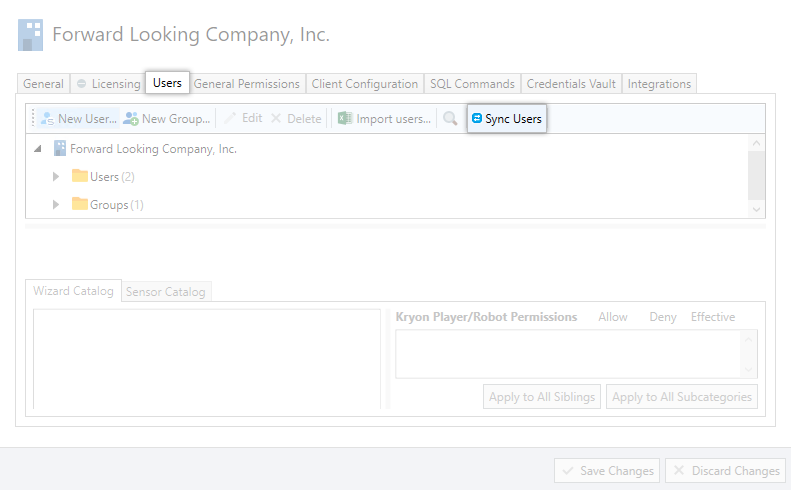
Task: Click the New Group toolbar icon
Action: (131, 119)
